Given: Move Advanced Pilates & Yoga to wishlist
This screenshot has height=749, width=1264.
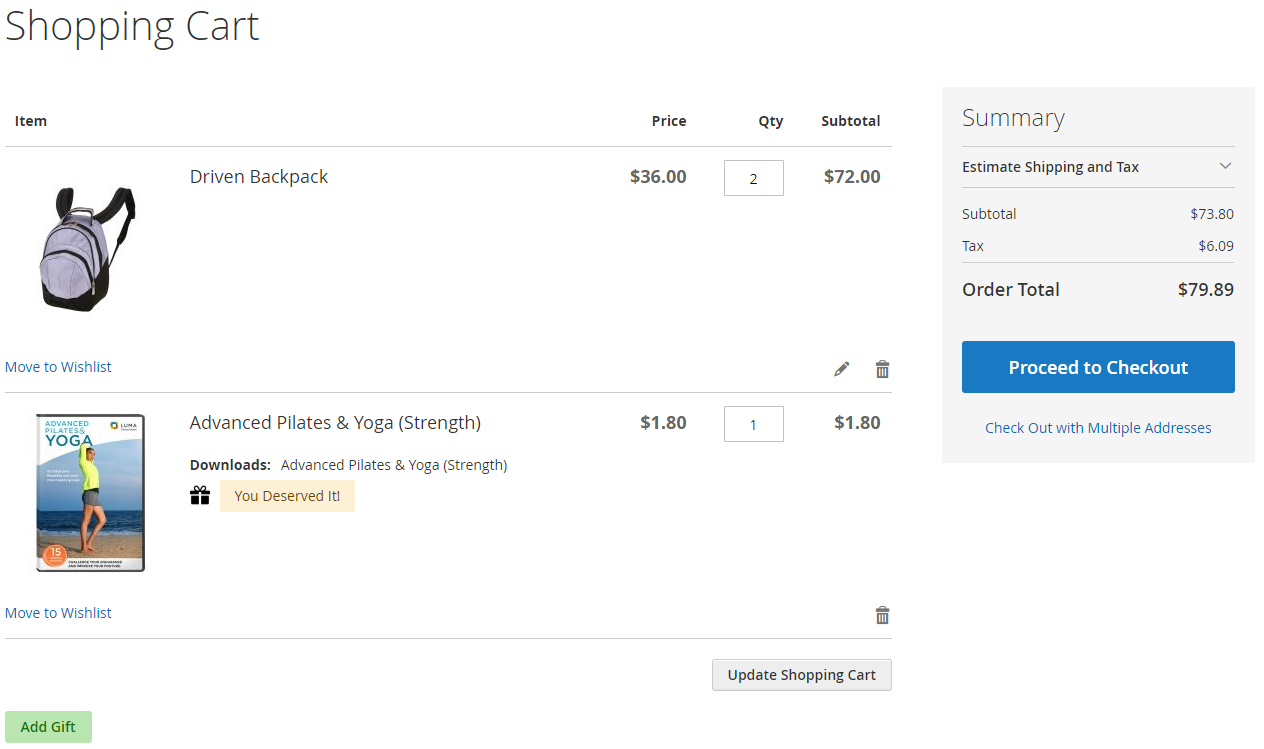Looking at the screenshot, I should [x=58, y=613].
